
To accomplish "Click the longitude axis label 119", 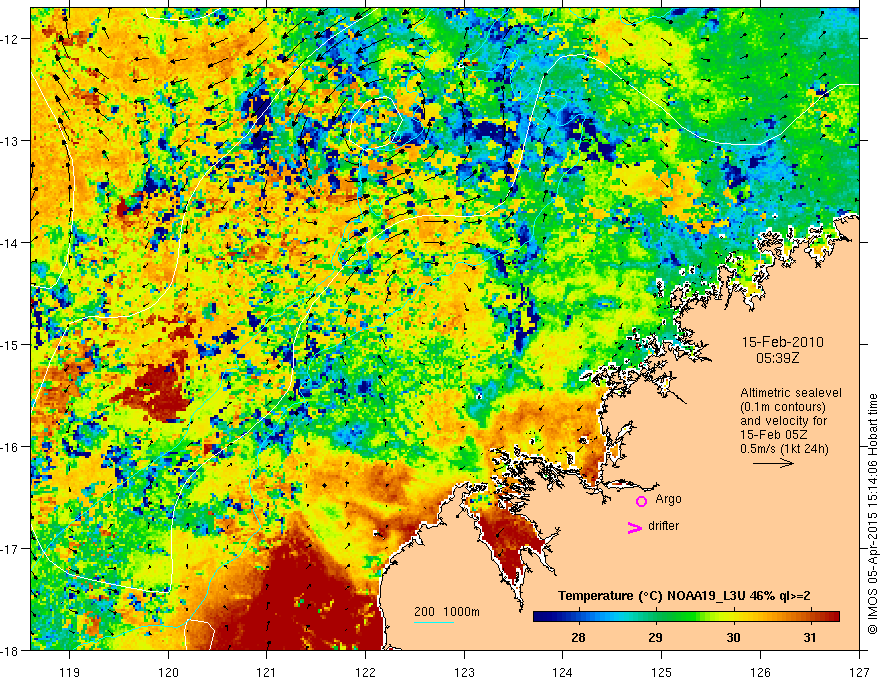I will pyautogui.click(x=70, y=672).
